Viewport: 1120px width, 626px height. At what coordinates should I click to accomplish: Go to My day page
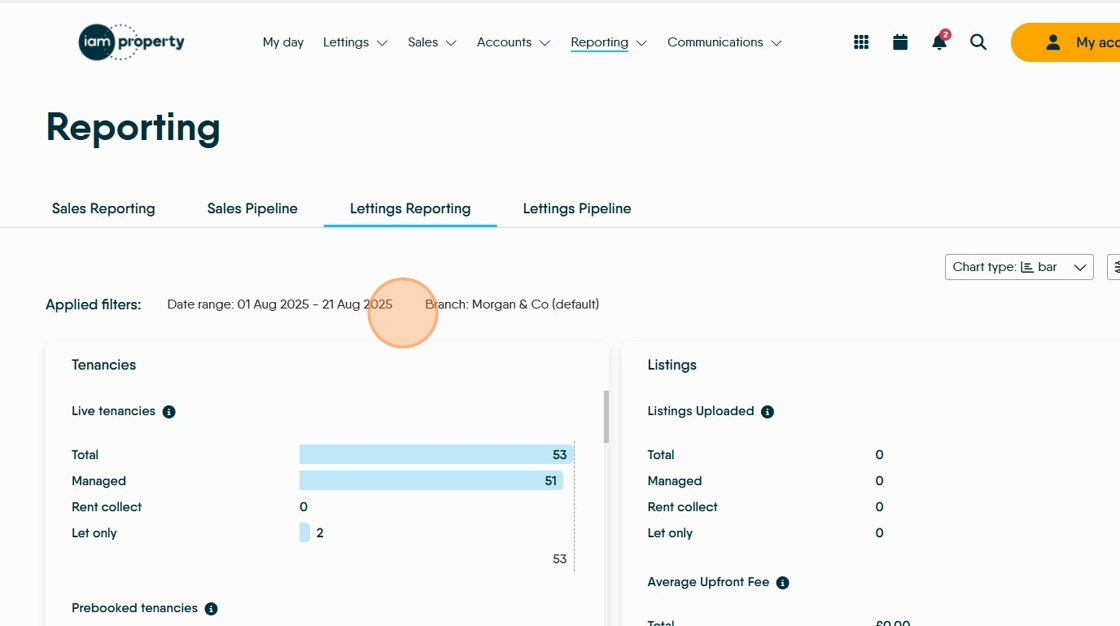[x=283, y=42]
